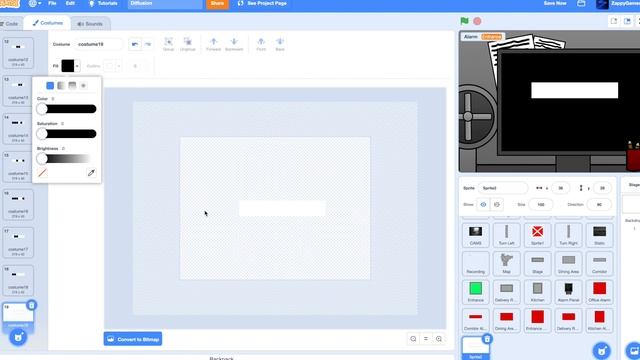The height and width of the screenshot is (360, 640).
Task: Select vertical gradient fill mode
Action: point(72,85)
